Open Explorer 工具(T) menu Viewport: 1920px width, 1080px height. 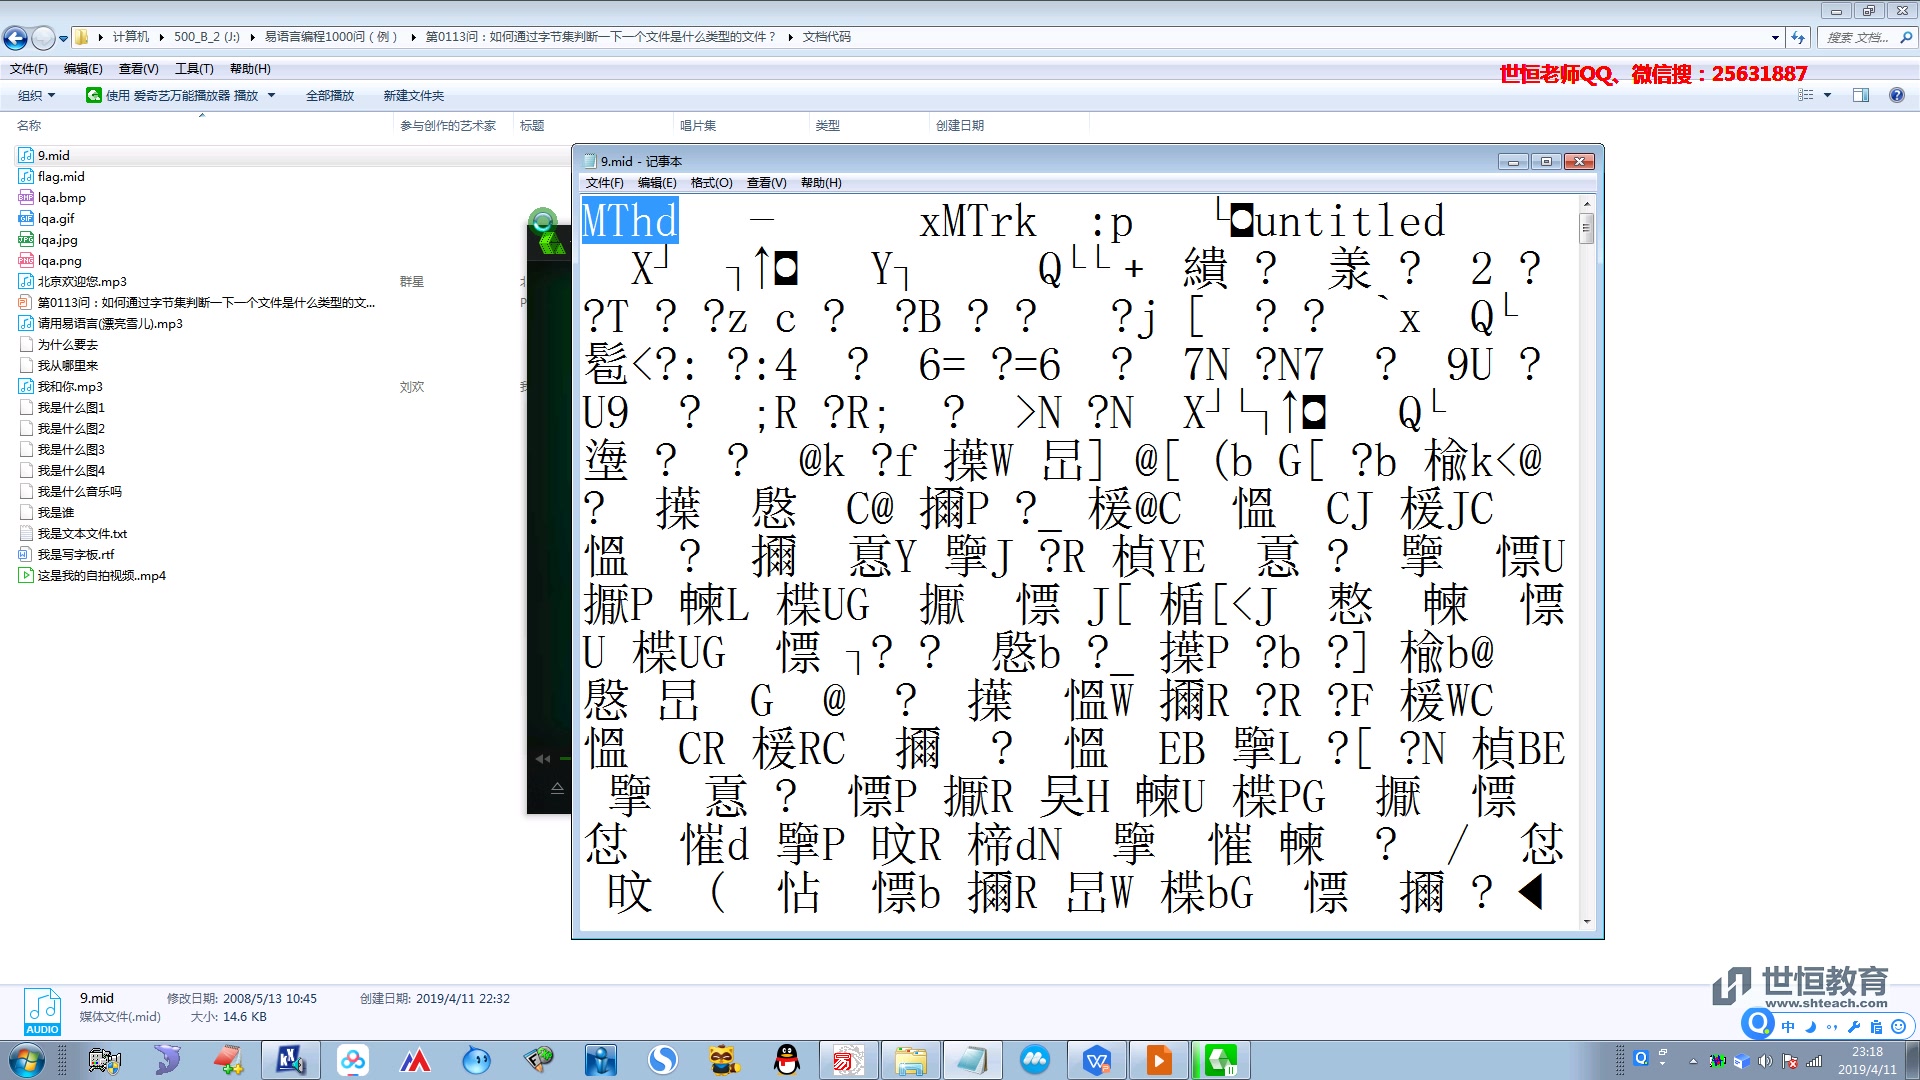(x=194, y=69)
